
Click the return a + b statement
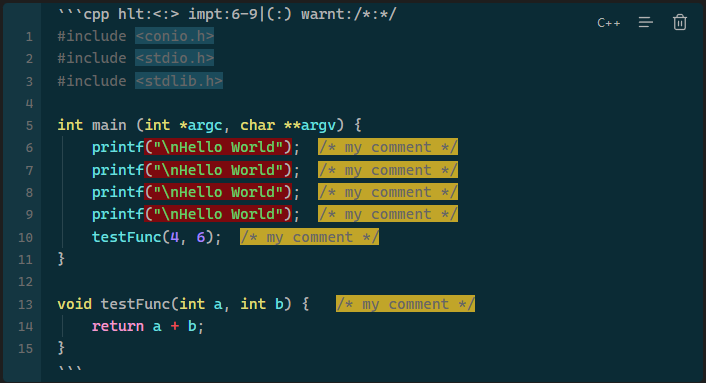coord(148,326)
